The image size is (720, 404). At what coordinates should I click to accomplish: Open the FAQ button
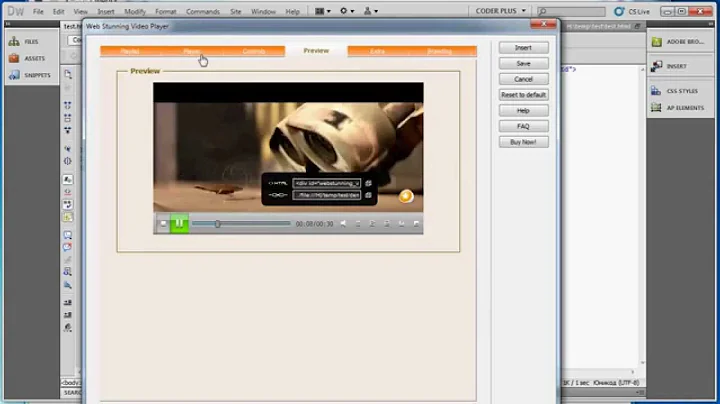523,126
